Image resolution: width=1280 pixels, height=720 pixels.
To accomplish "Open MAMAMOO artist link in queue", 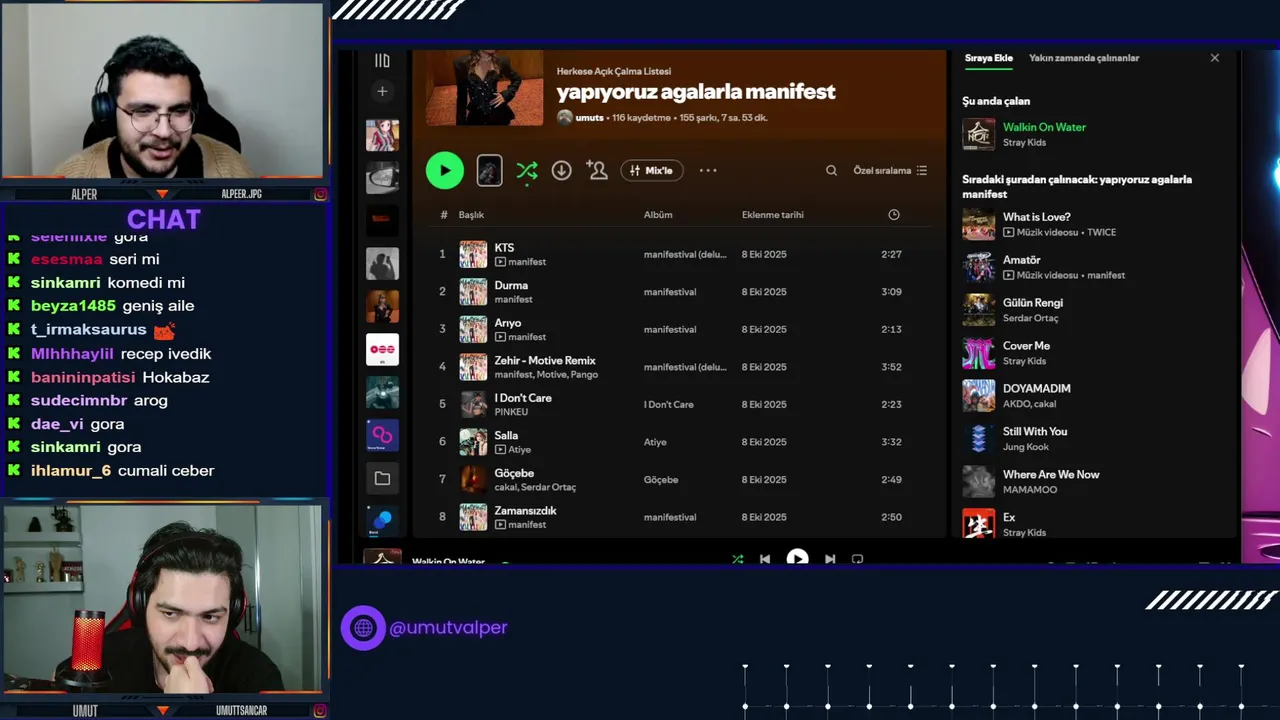I will click(1030, 490).
